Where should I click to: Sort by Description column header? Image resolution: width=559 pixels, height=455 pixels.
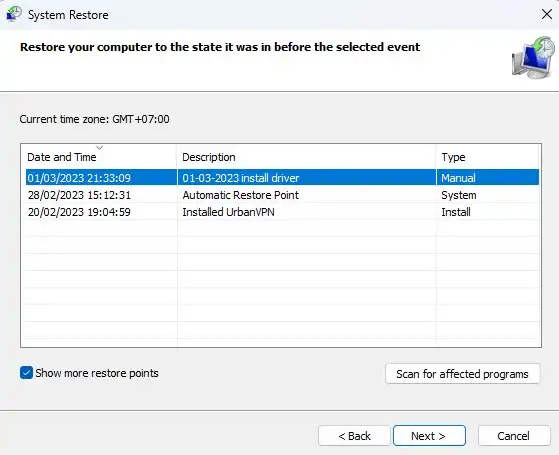(x=306, y=157)
